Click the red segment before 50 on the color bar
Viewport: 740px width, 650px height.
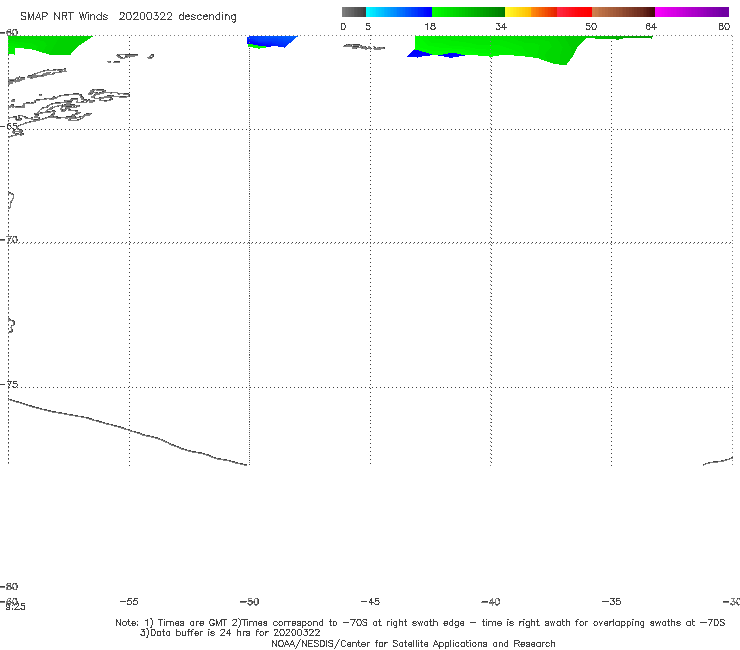click(574, 12)
